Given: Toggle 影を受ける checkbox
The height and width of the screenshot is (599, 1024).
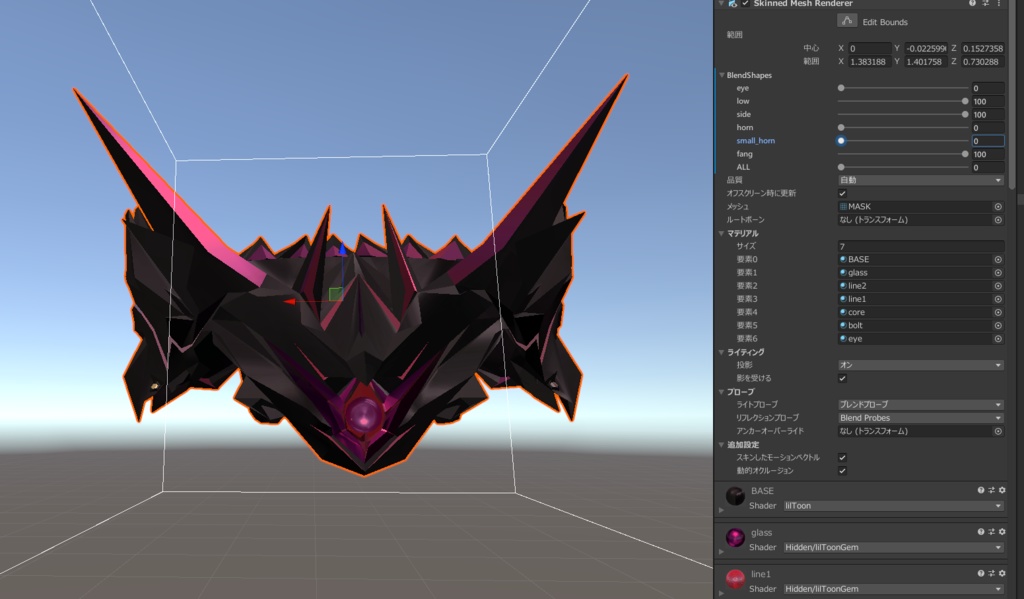Looking at the screenshot, I should tap(842, 378).
